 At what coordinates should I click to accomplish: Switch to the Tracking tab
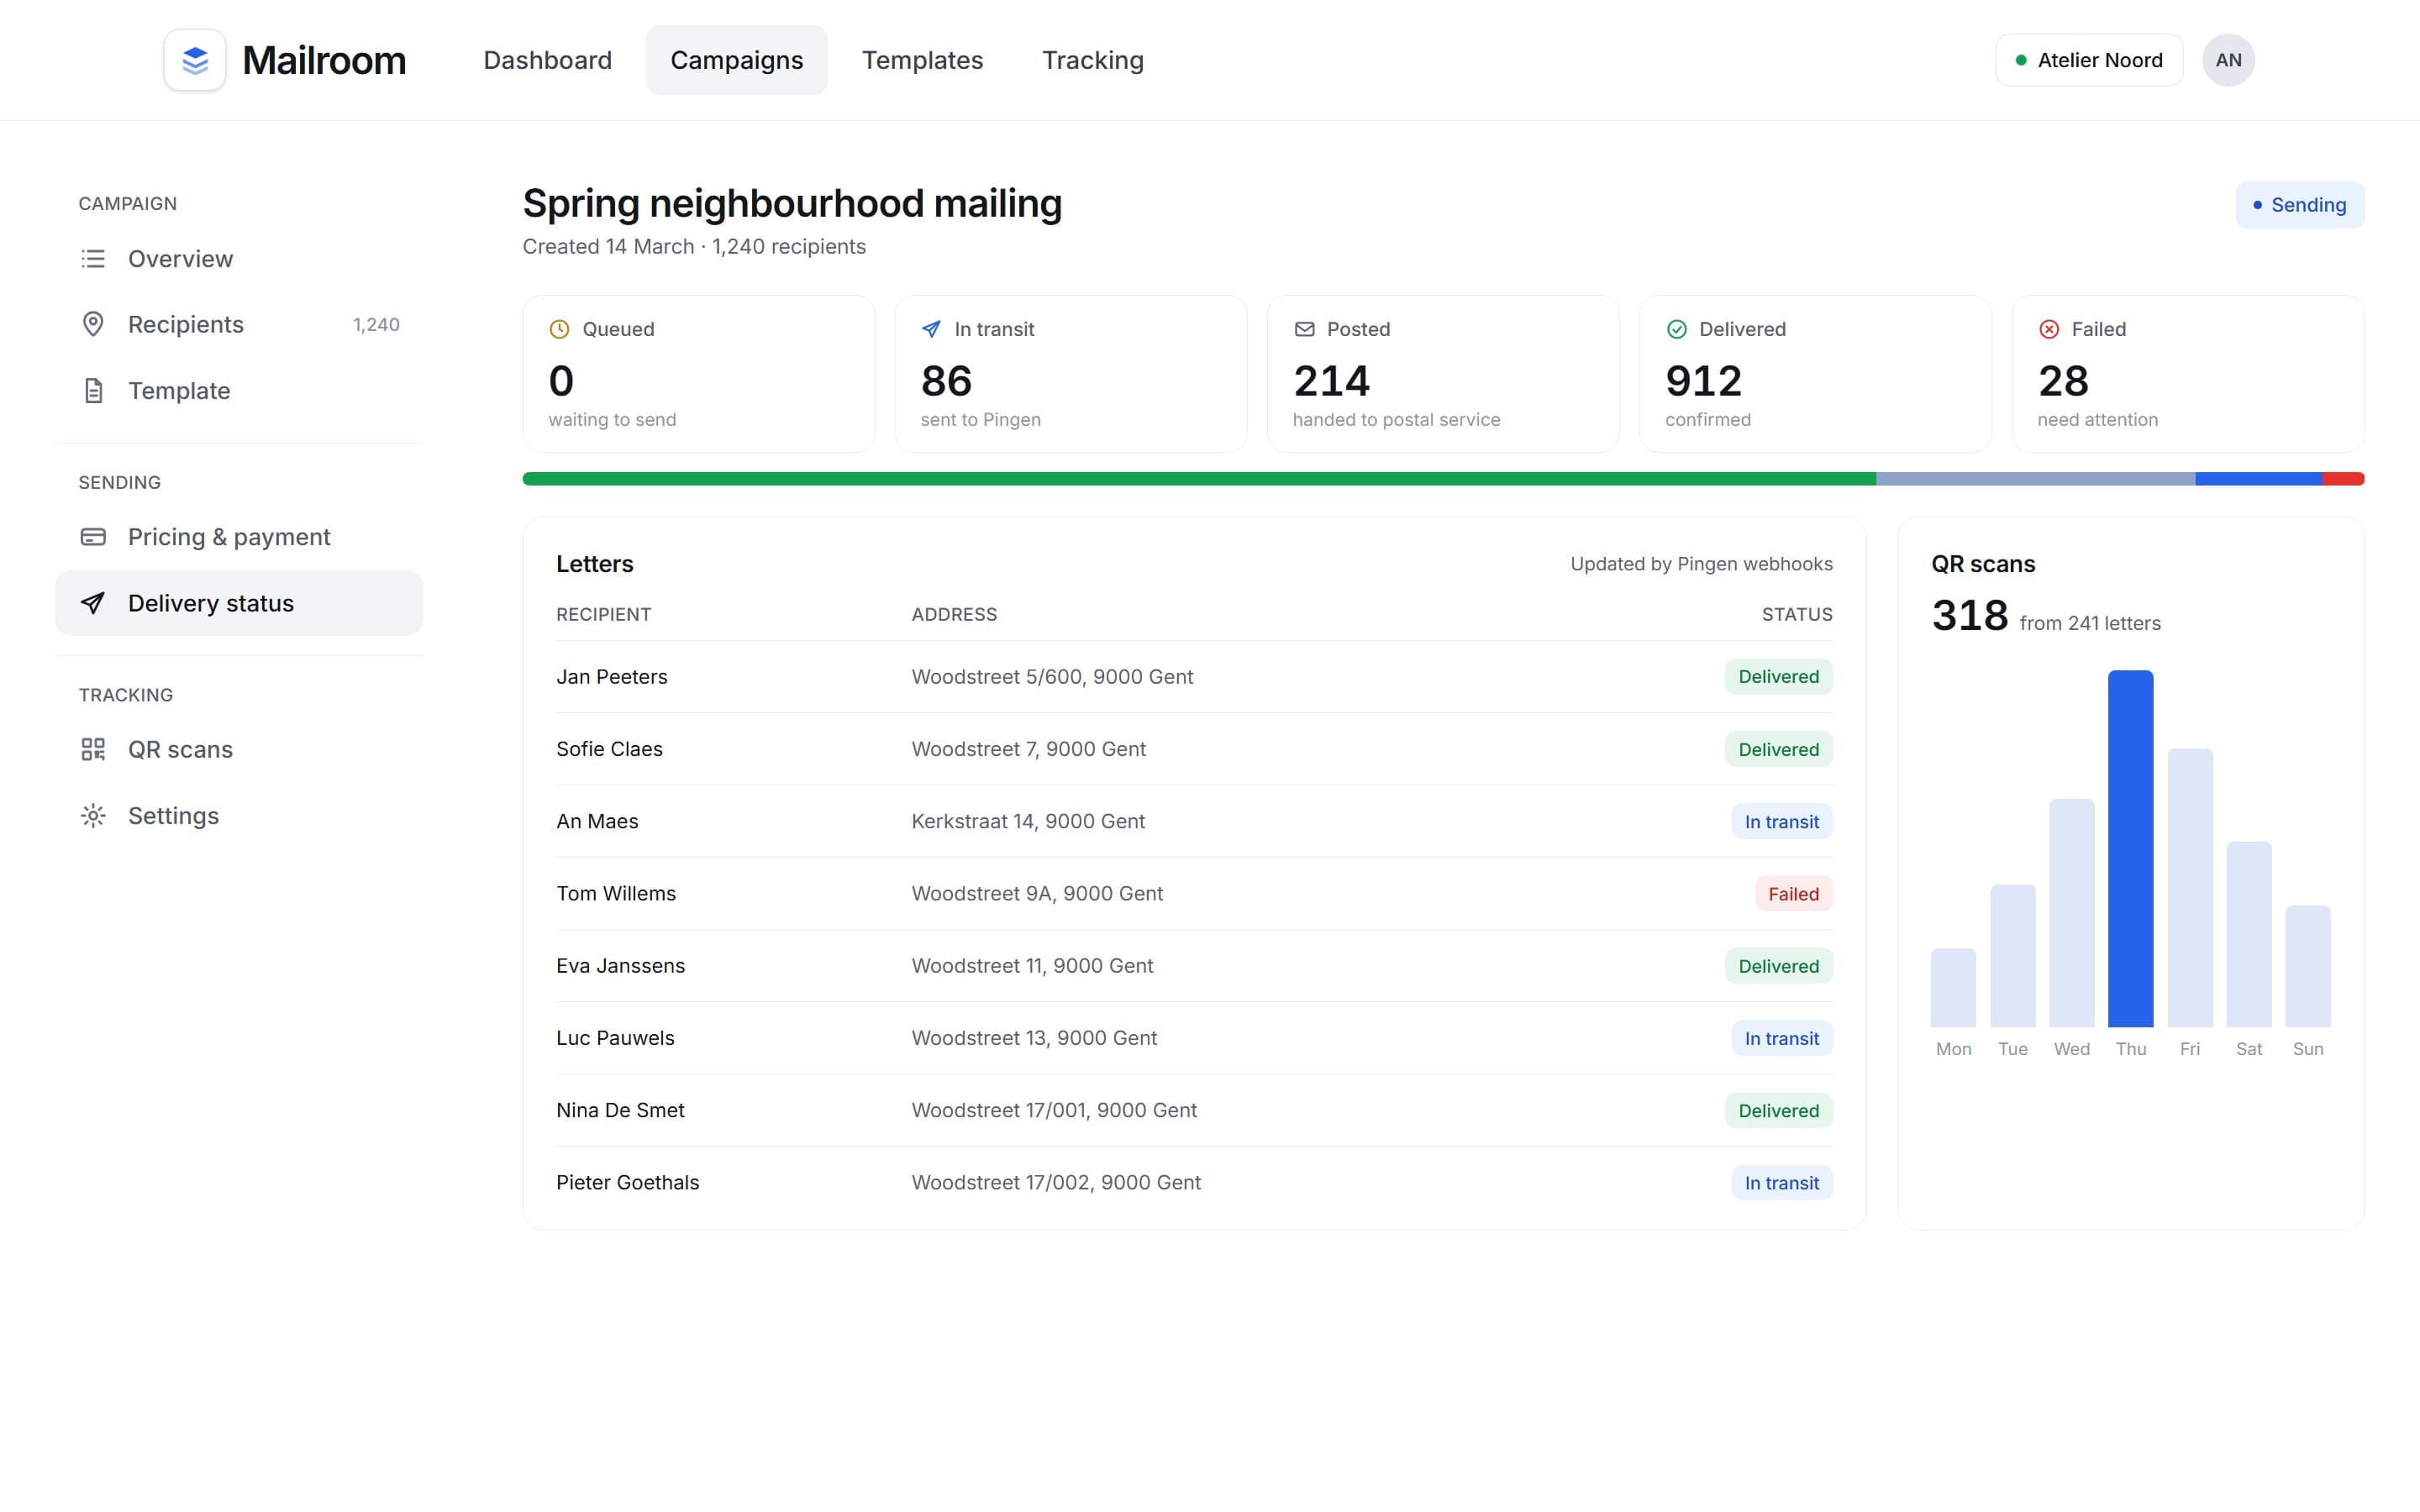1092,60
